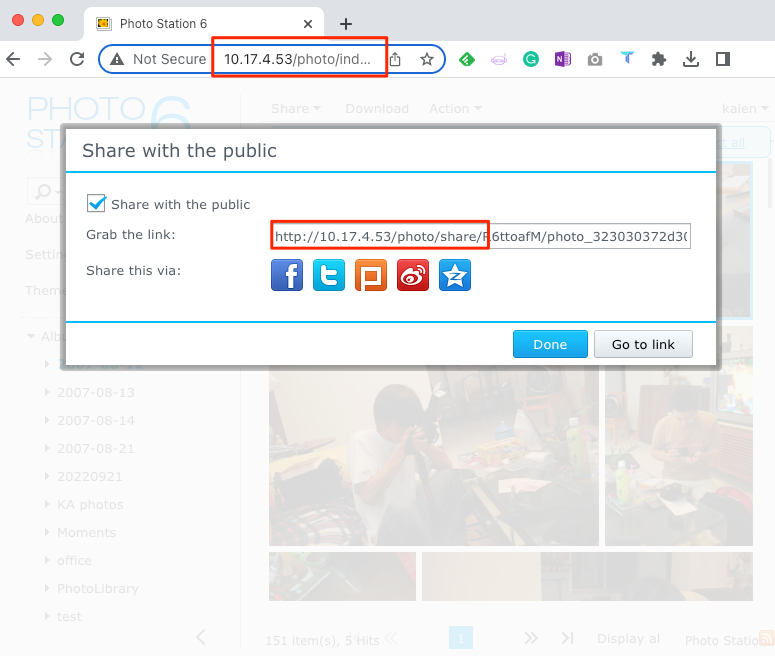Open browser downloads
Image resolution: width=775 pixels, height=656 pixels.
(690, 59)
